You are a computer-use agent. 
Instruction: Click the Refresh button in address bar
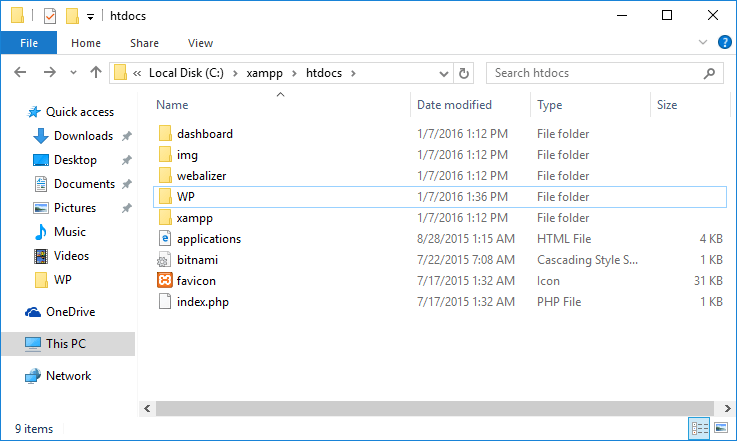[464, 73]
